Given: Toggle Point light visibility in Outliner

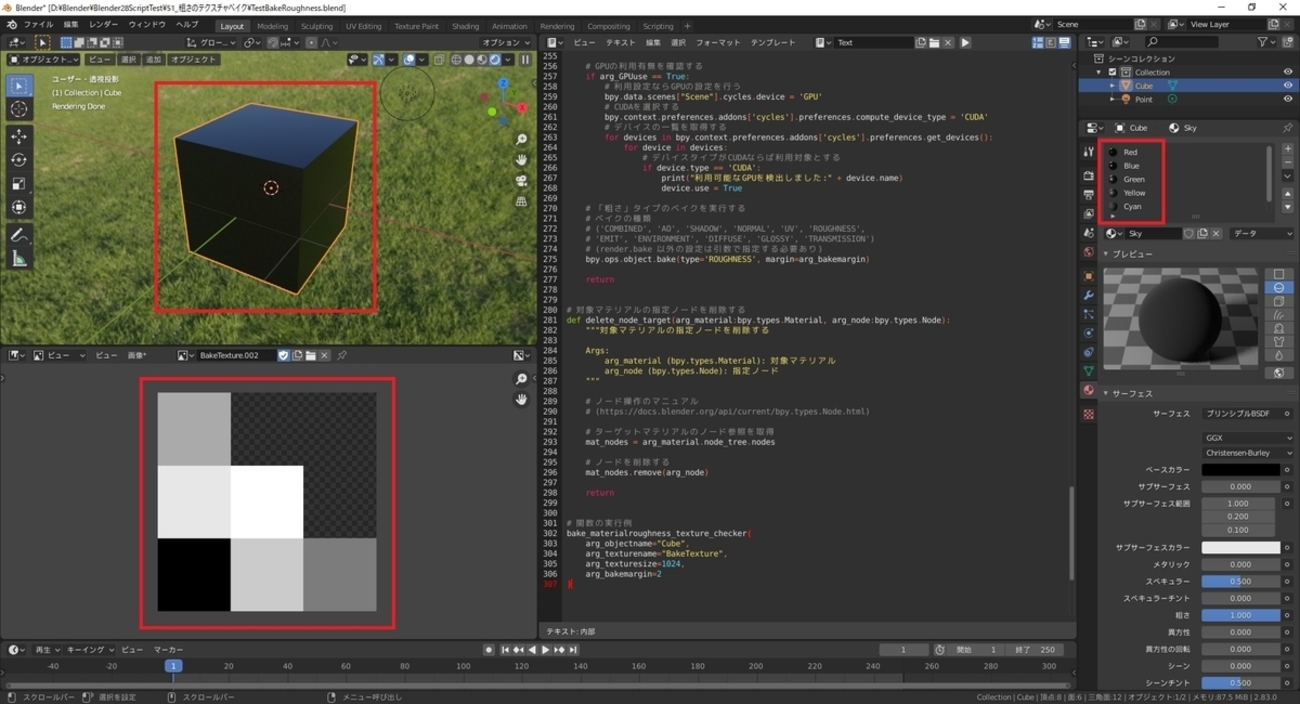Looking at the screenshot, I should [1289, 99].
